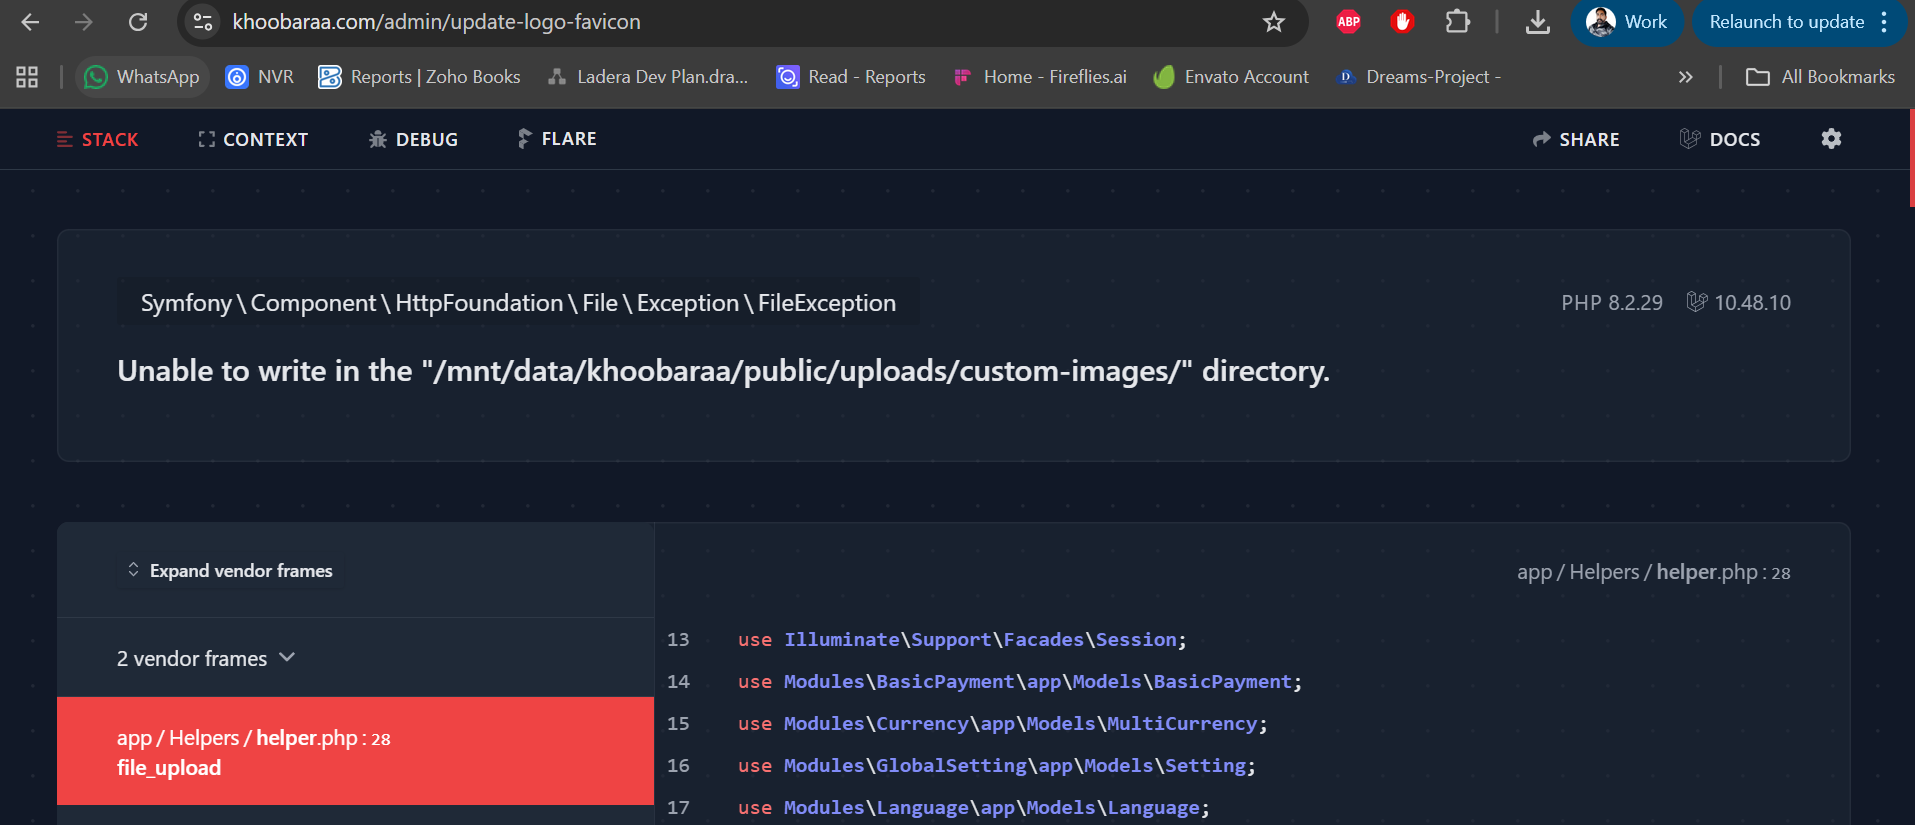The width and height of the screenshot is (1915, 825).
Task: Switch to the CONTEXT tab
Action: (x=253, y=139)
